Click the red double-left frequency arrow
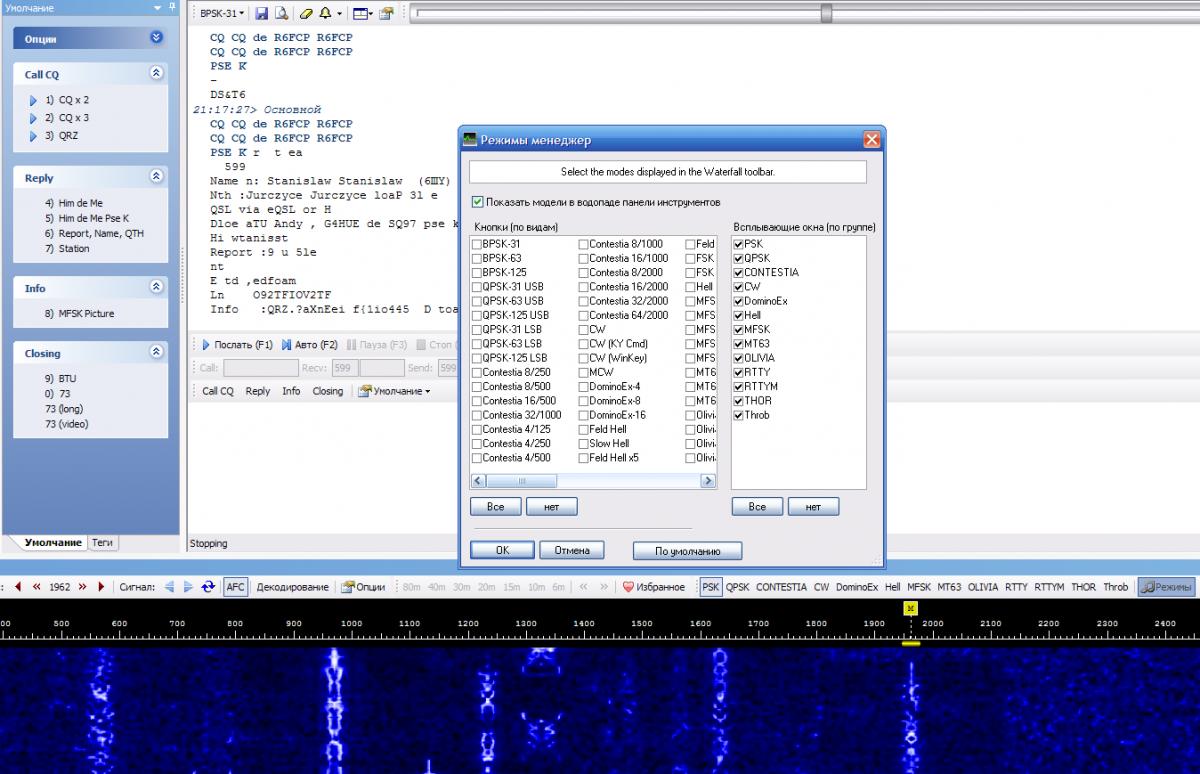The height and width of the screenshot is (774, 1200). pyautogui.click(x=37, y=587)
